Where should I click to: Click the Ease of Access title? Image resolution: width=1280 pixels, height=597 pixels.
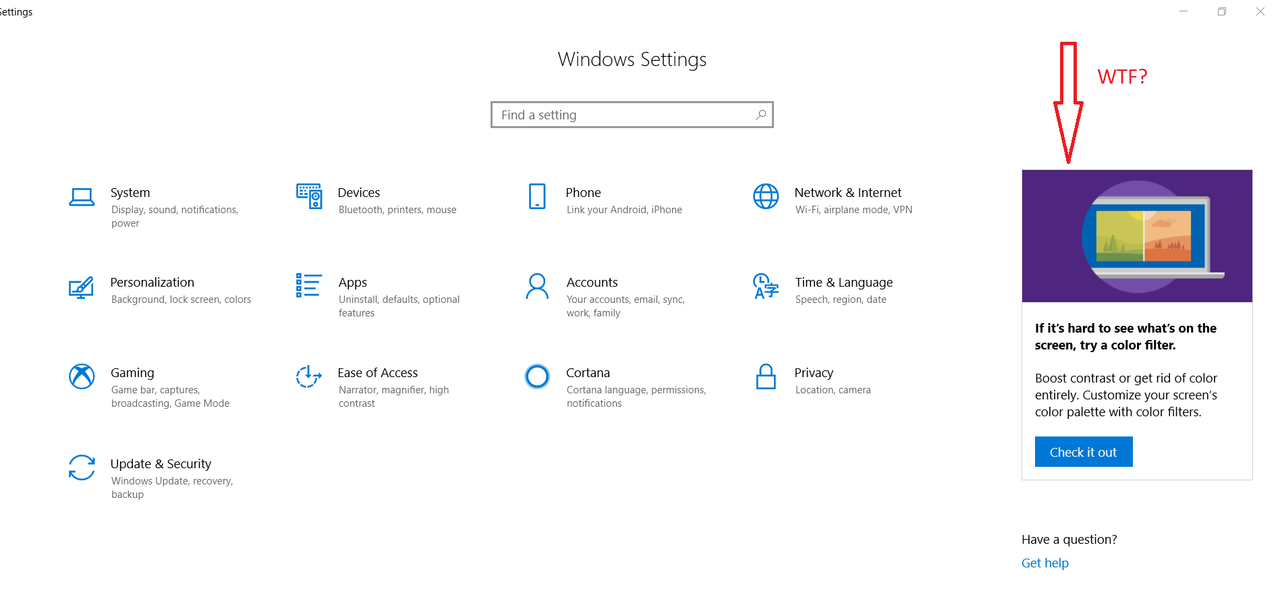(378, 373)
